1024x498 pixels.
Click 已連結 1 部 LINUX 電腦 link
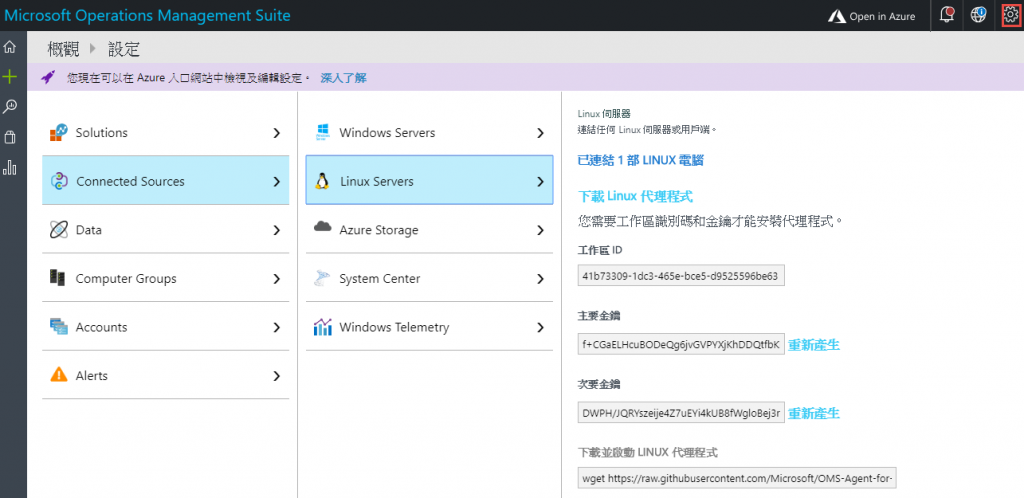[x=641, y=161]
